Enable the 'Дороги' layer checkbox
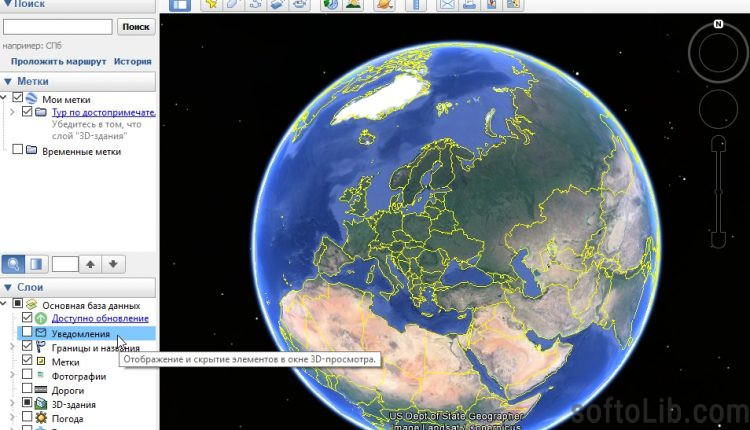 (x=27, y=388)
